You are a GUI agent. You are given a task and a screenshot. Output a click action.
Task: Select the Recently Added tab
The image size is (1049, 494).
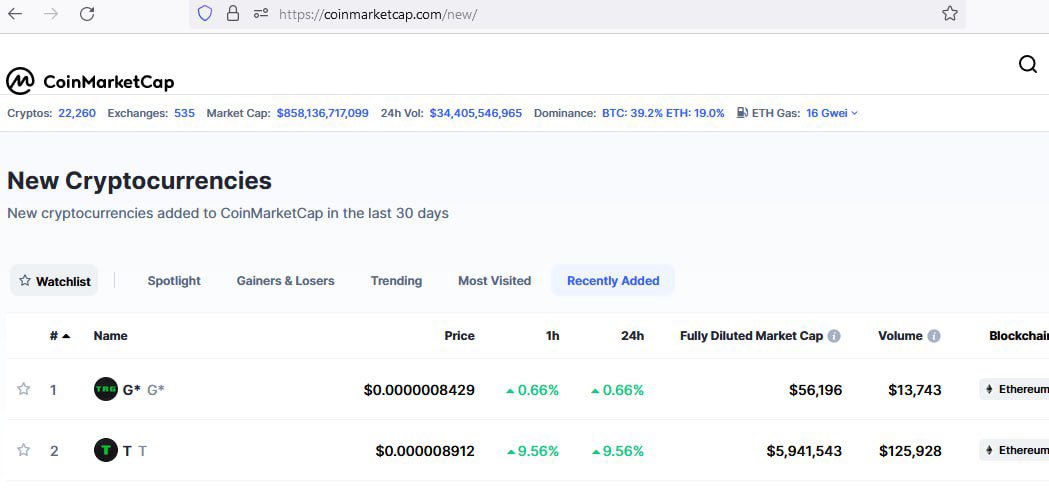(x=613, y=281)
